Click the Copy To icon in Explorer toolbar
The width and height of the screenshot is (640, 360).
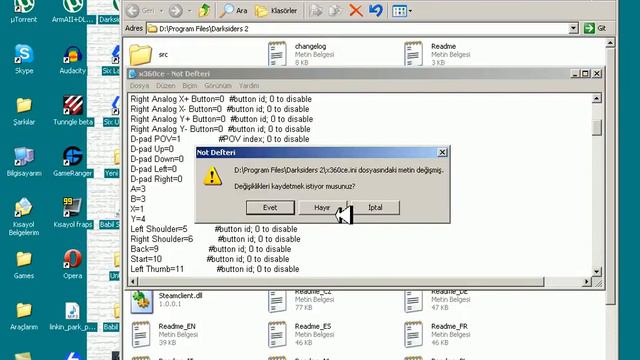[335, 11]
